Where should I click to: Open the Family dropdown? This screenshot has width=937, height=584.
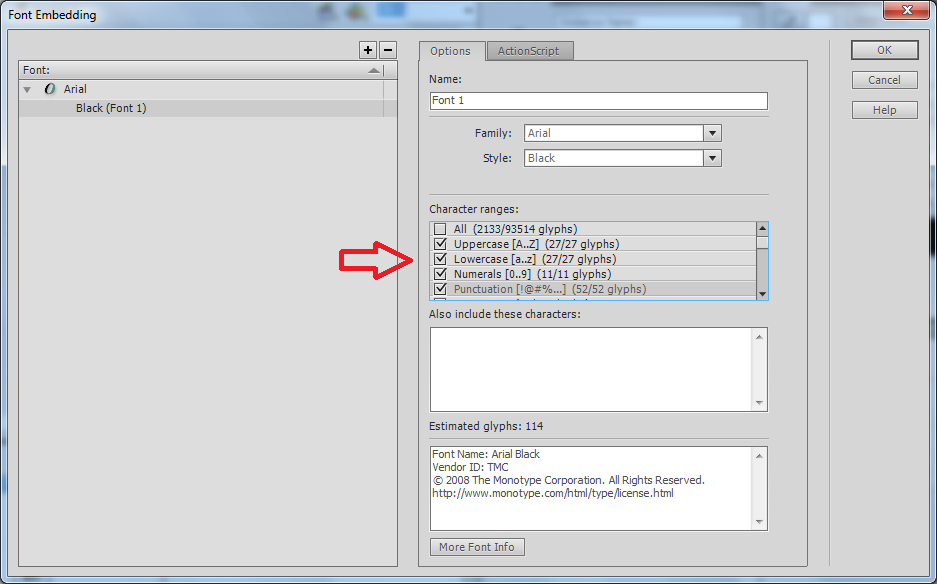(712, 133)
